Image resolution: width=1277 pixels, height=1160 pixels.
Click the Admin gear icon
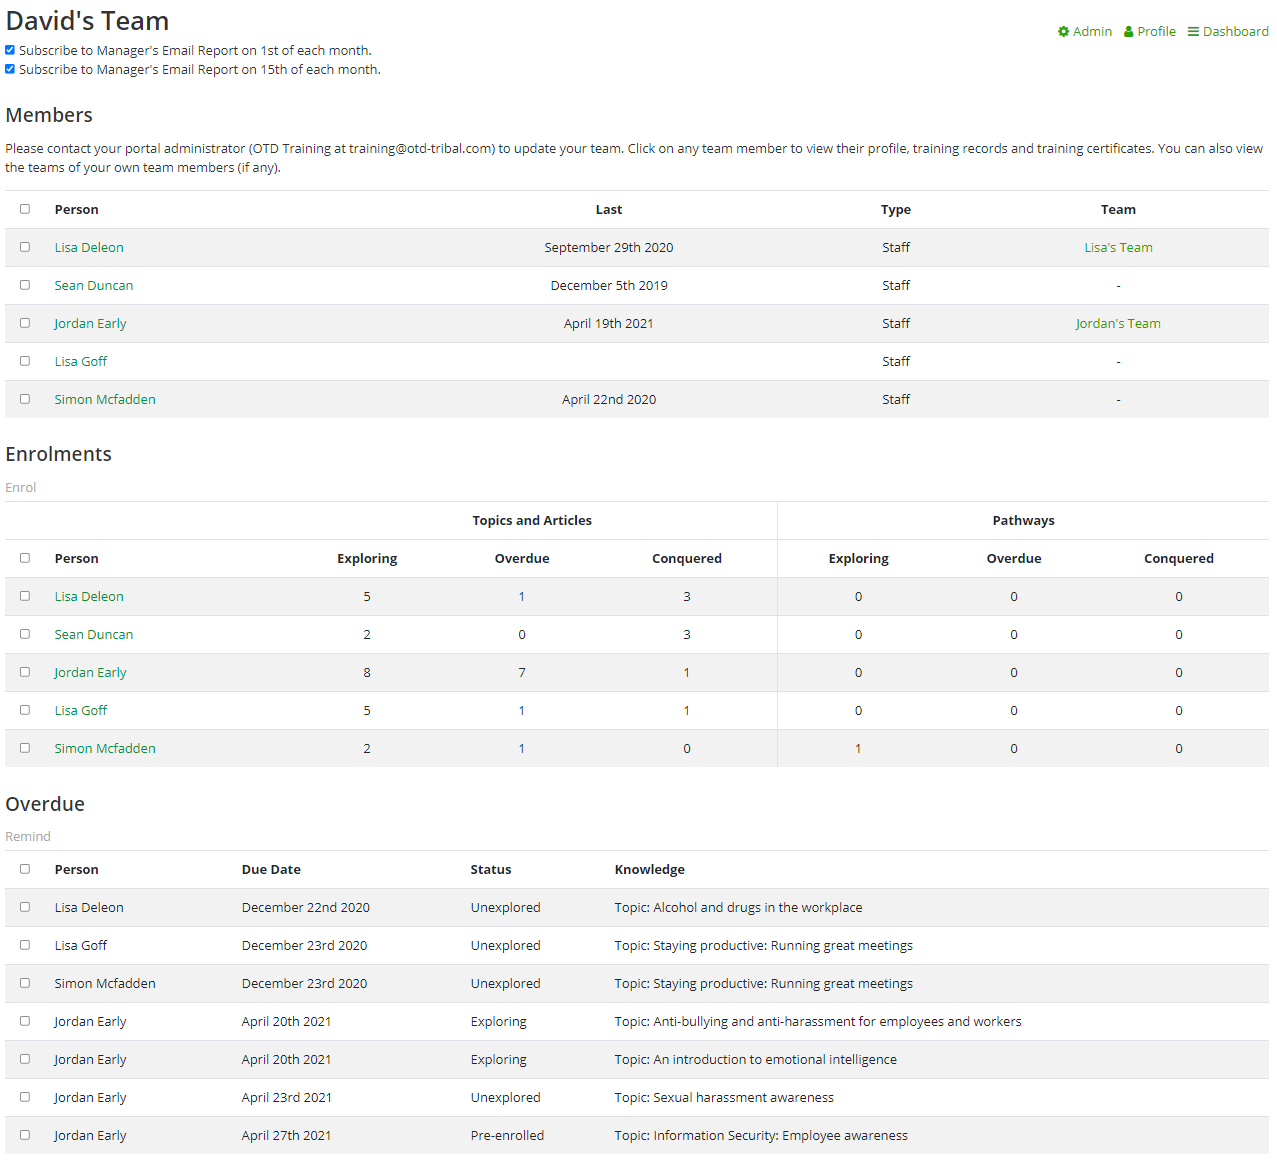(x=1063, y=32)
